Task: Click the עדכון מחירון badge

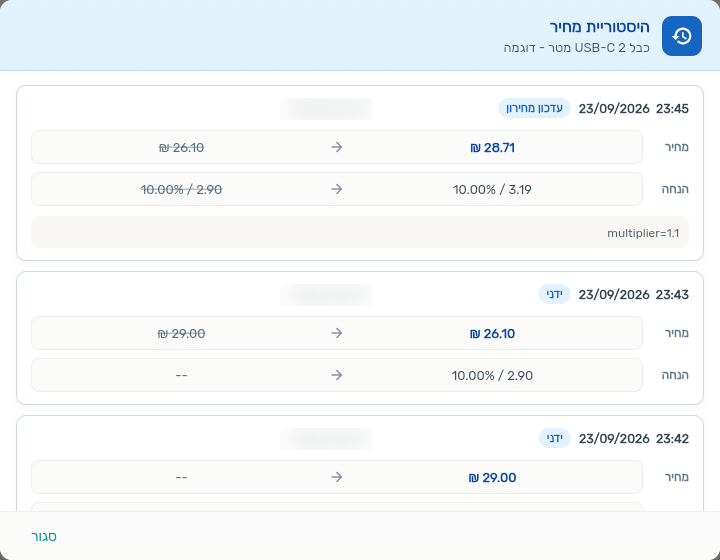Action: click(534, 108)
